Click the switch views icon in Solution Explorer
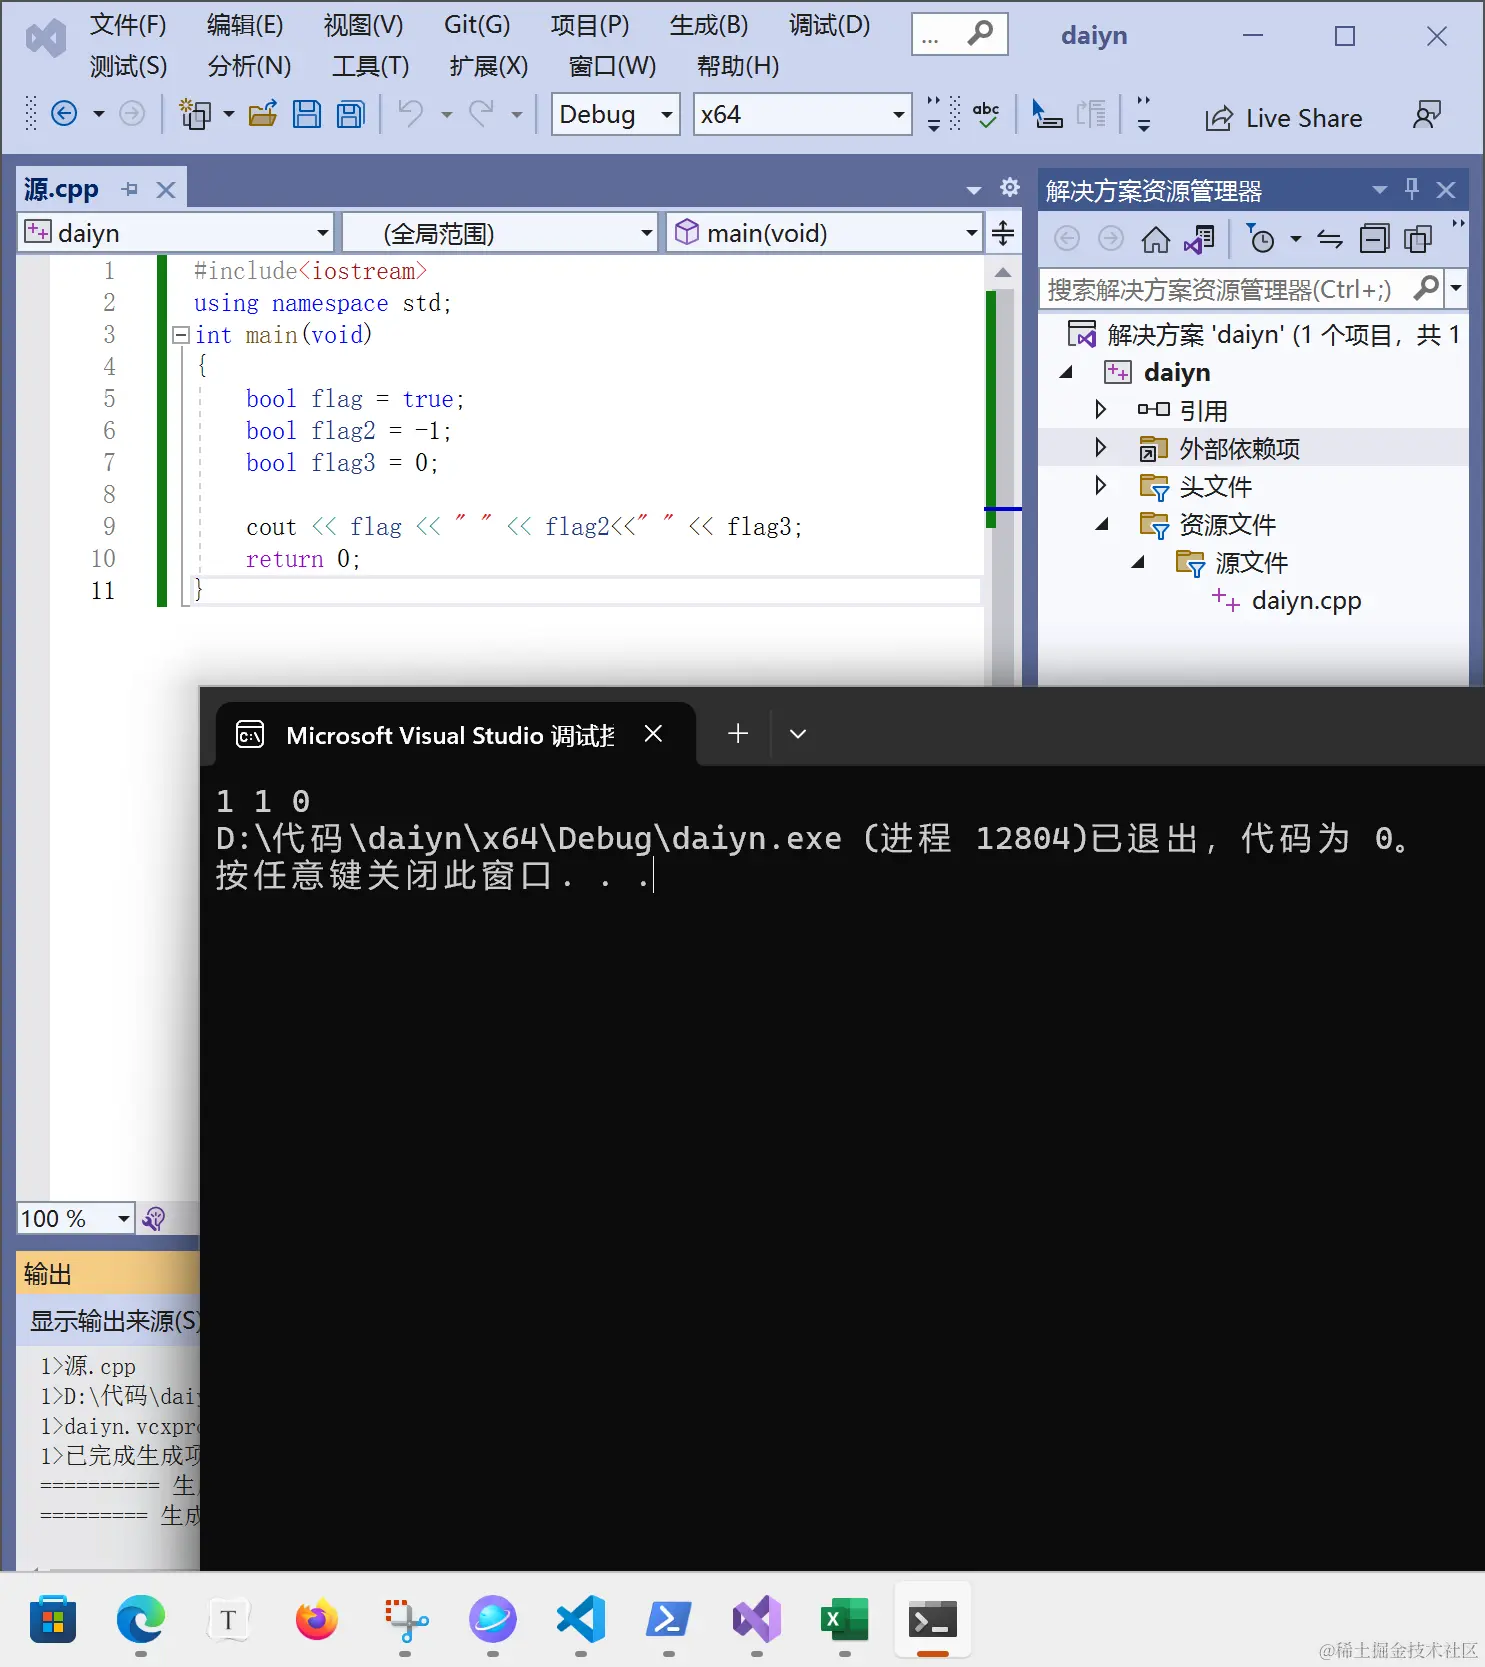 click(1199, 239)
